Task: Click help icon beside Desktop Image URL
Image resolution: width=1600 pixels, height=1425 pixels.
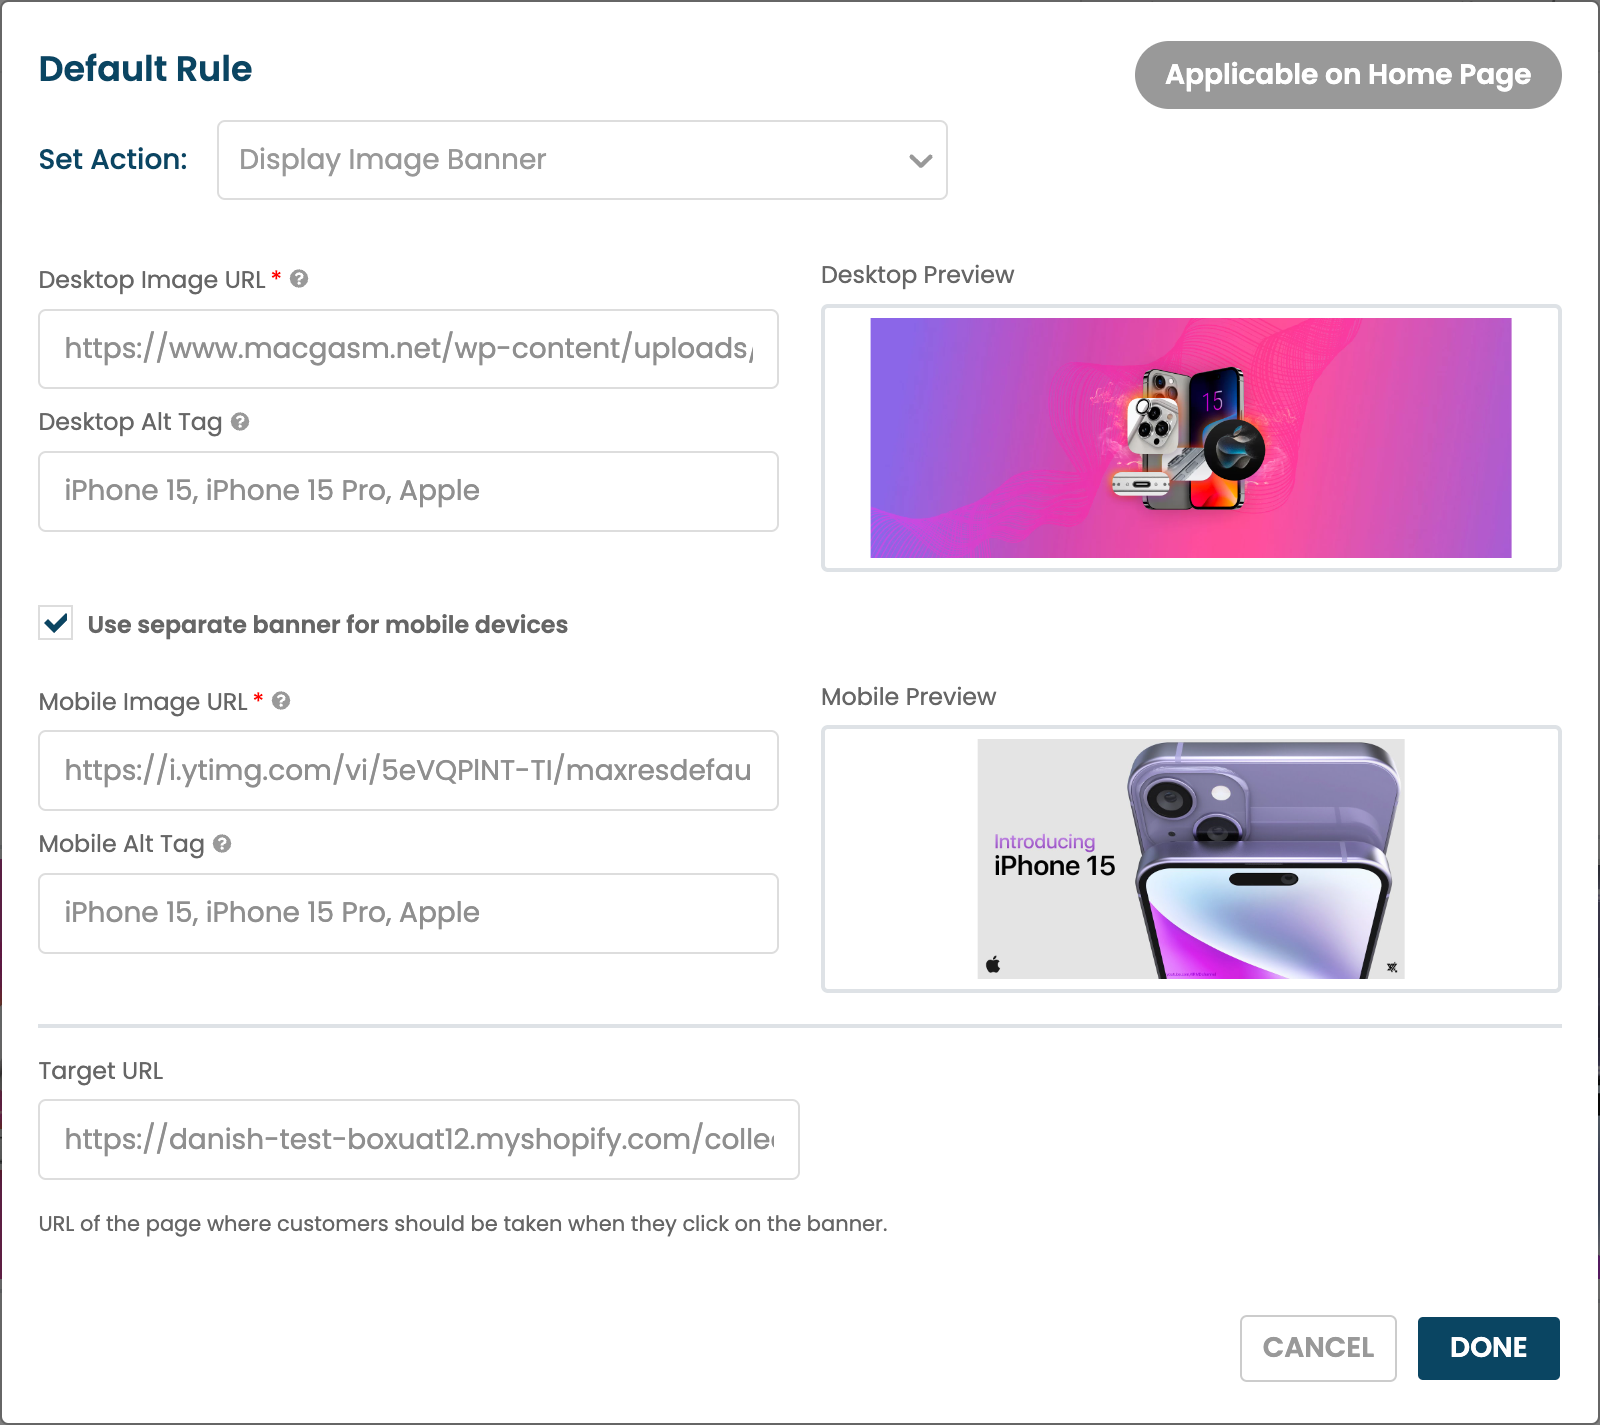Action: (299, 279)
